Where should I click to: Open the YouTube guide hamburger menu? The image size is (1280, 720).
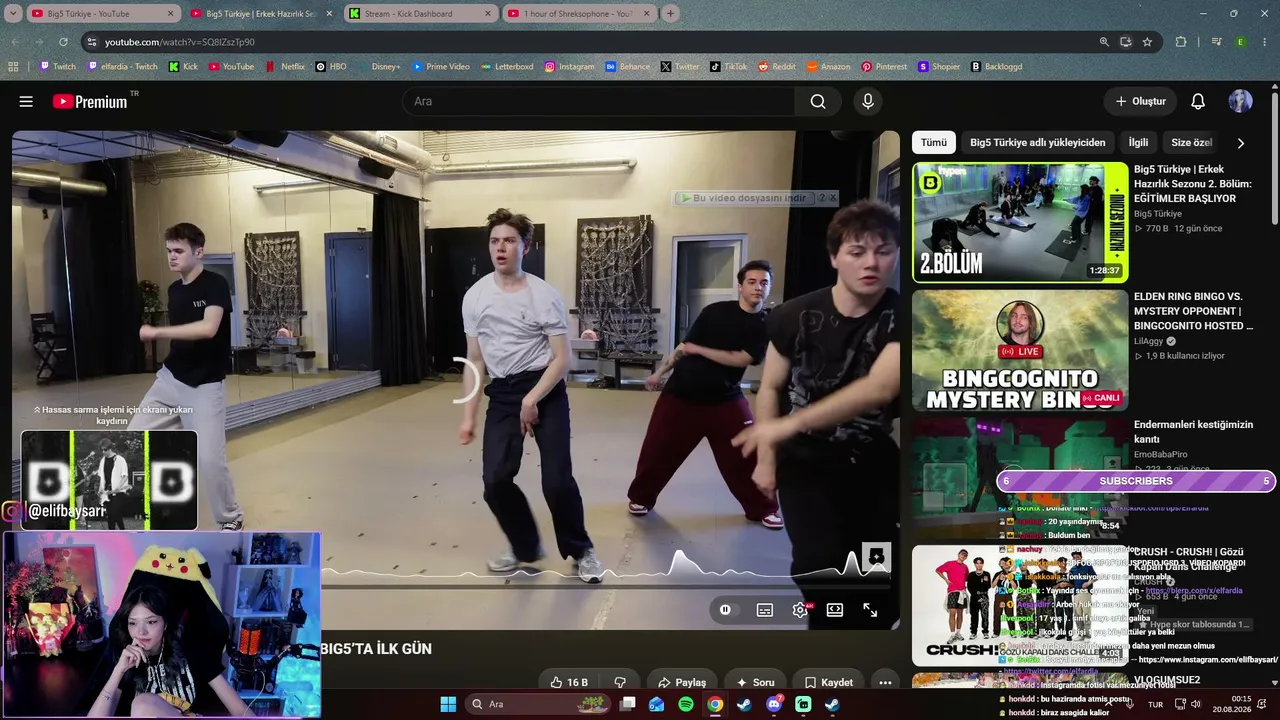click(x=26, y=101)
